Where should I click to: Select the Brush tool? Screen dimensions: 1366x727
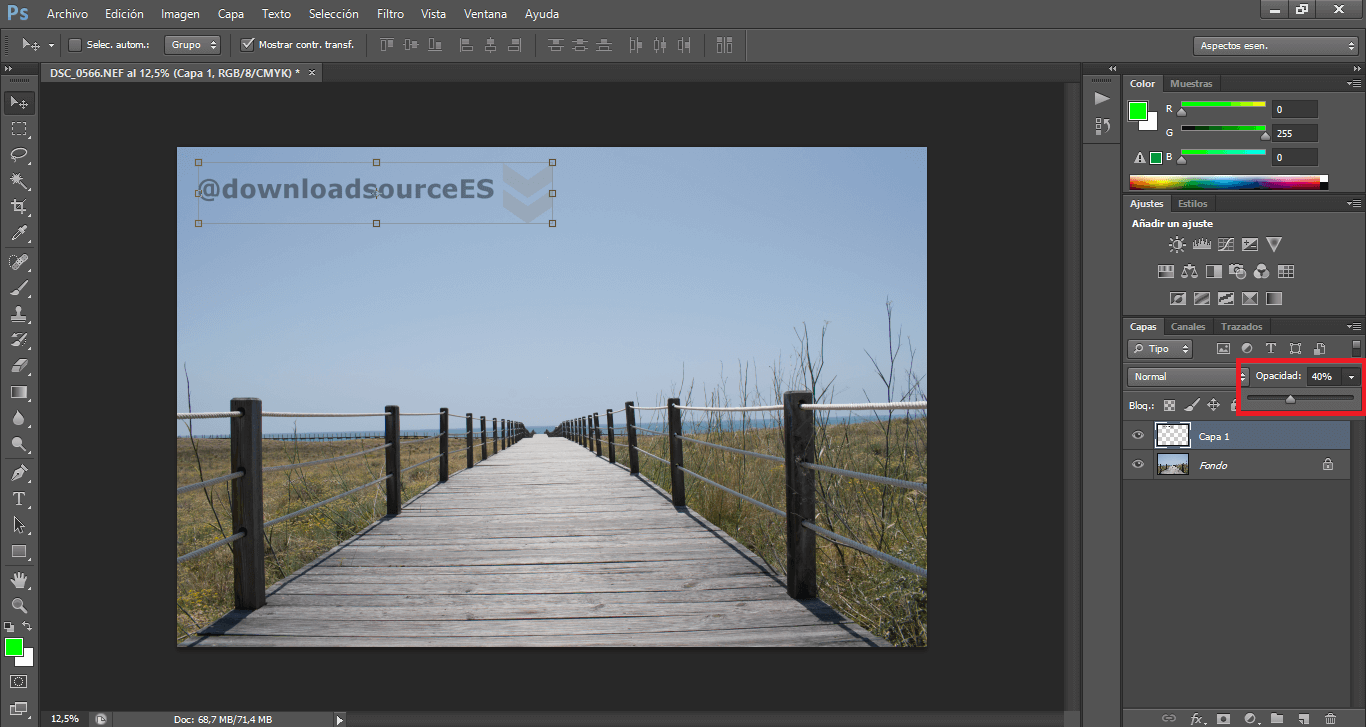pyautogui.click(x=19, y=288)
